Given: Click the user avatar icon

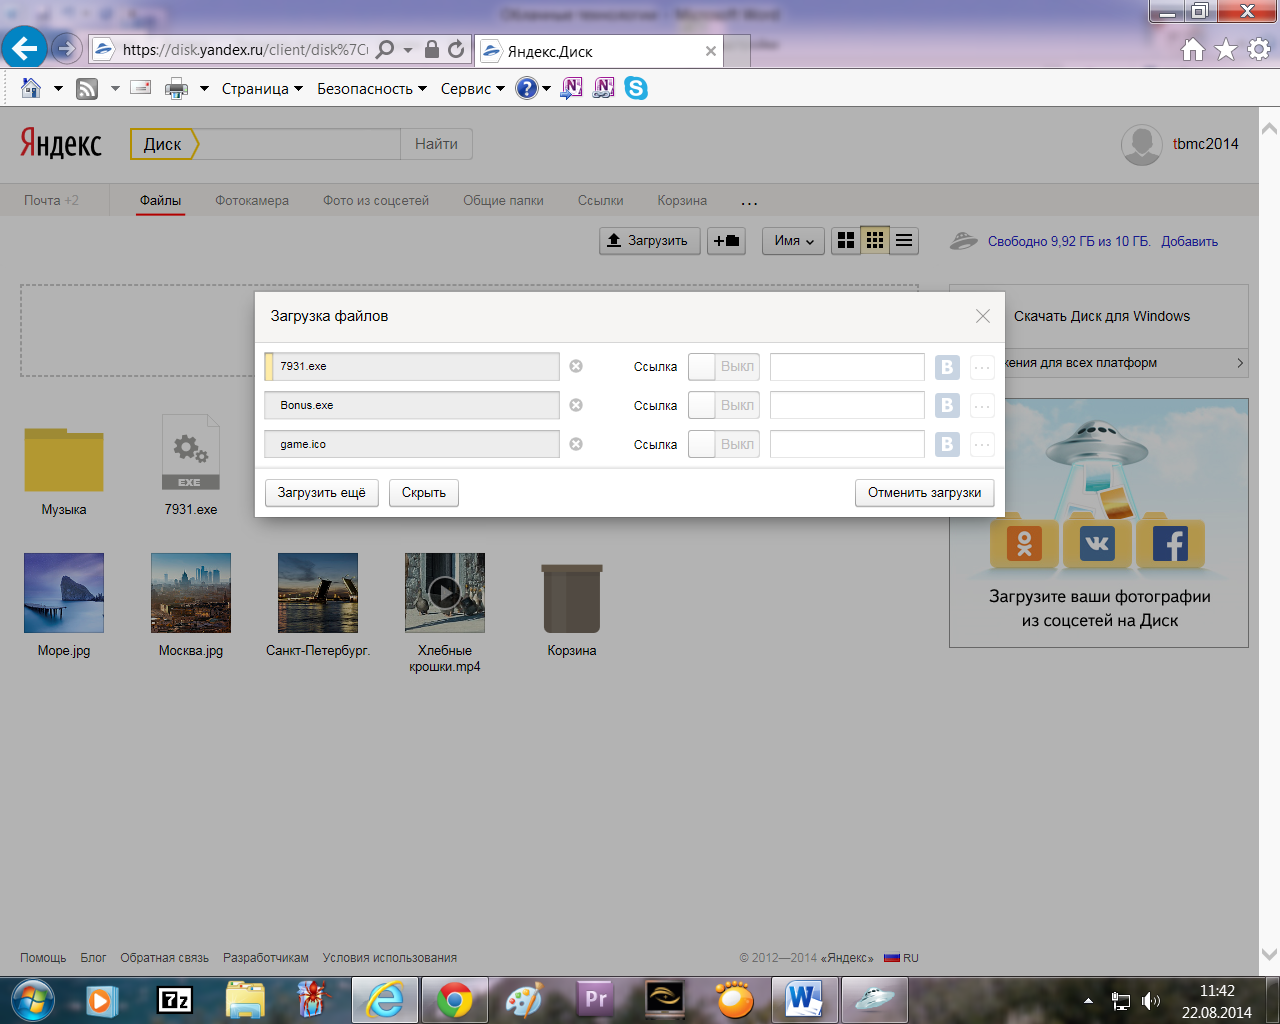Looking at the screenshot, I should [x=1141, y=145].
